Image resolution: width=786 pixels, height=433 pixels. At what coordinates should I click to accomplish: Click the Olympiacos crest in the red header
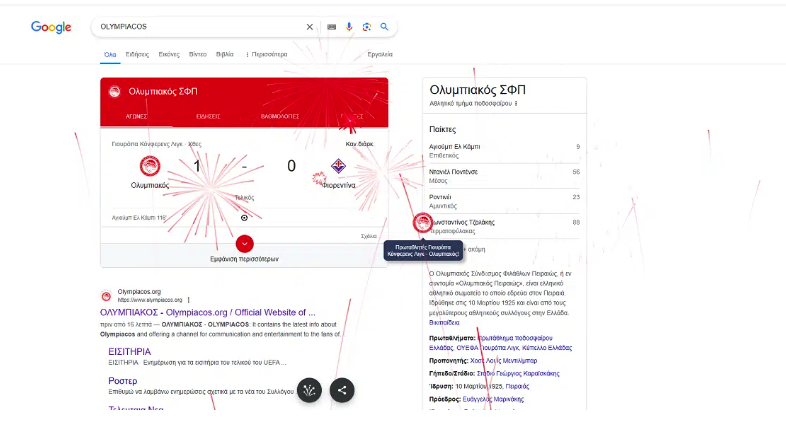coord(115,92)
